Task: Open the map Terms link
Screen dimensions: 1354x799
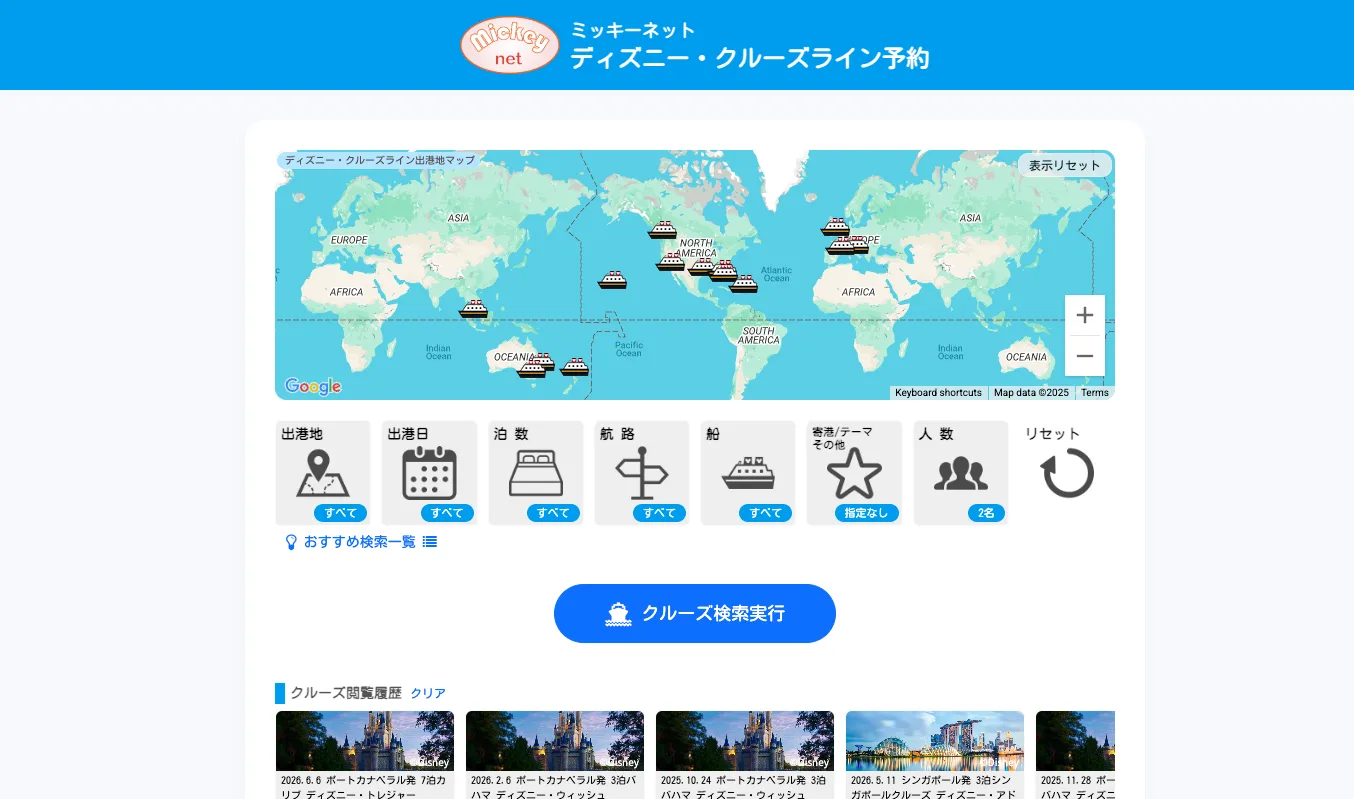Action: tap(1095, 393)
